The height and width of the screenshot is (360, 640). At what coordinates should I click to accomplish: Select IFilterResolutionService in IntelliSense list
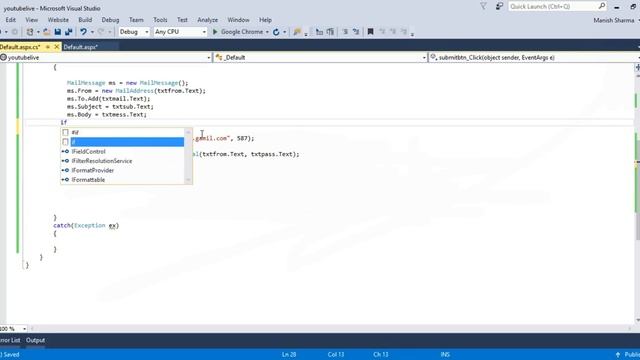pos(122,161)
